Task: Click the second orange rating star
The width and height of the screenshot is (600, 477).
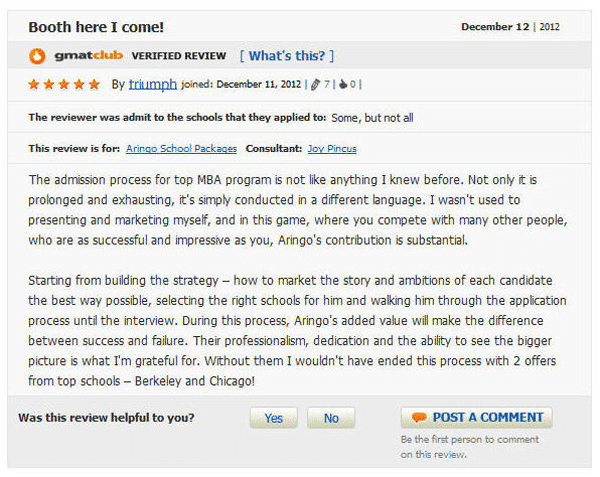Action: click(49, 84)
